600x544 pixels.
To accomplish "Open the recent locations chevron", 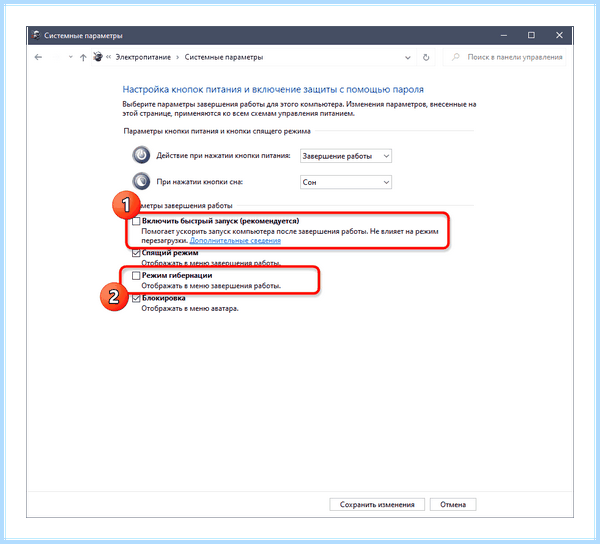I will pyautogui.click(x=71, y=57).
